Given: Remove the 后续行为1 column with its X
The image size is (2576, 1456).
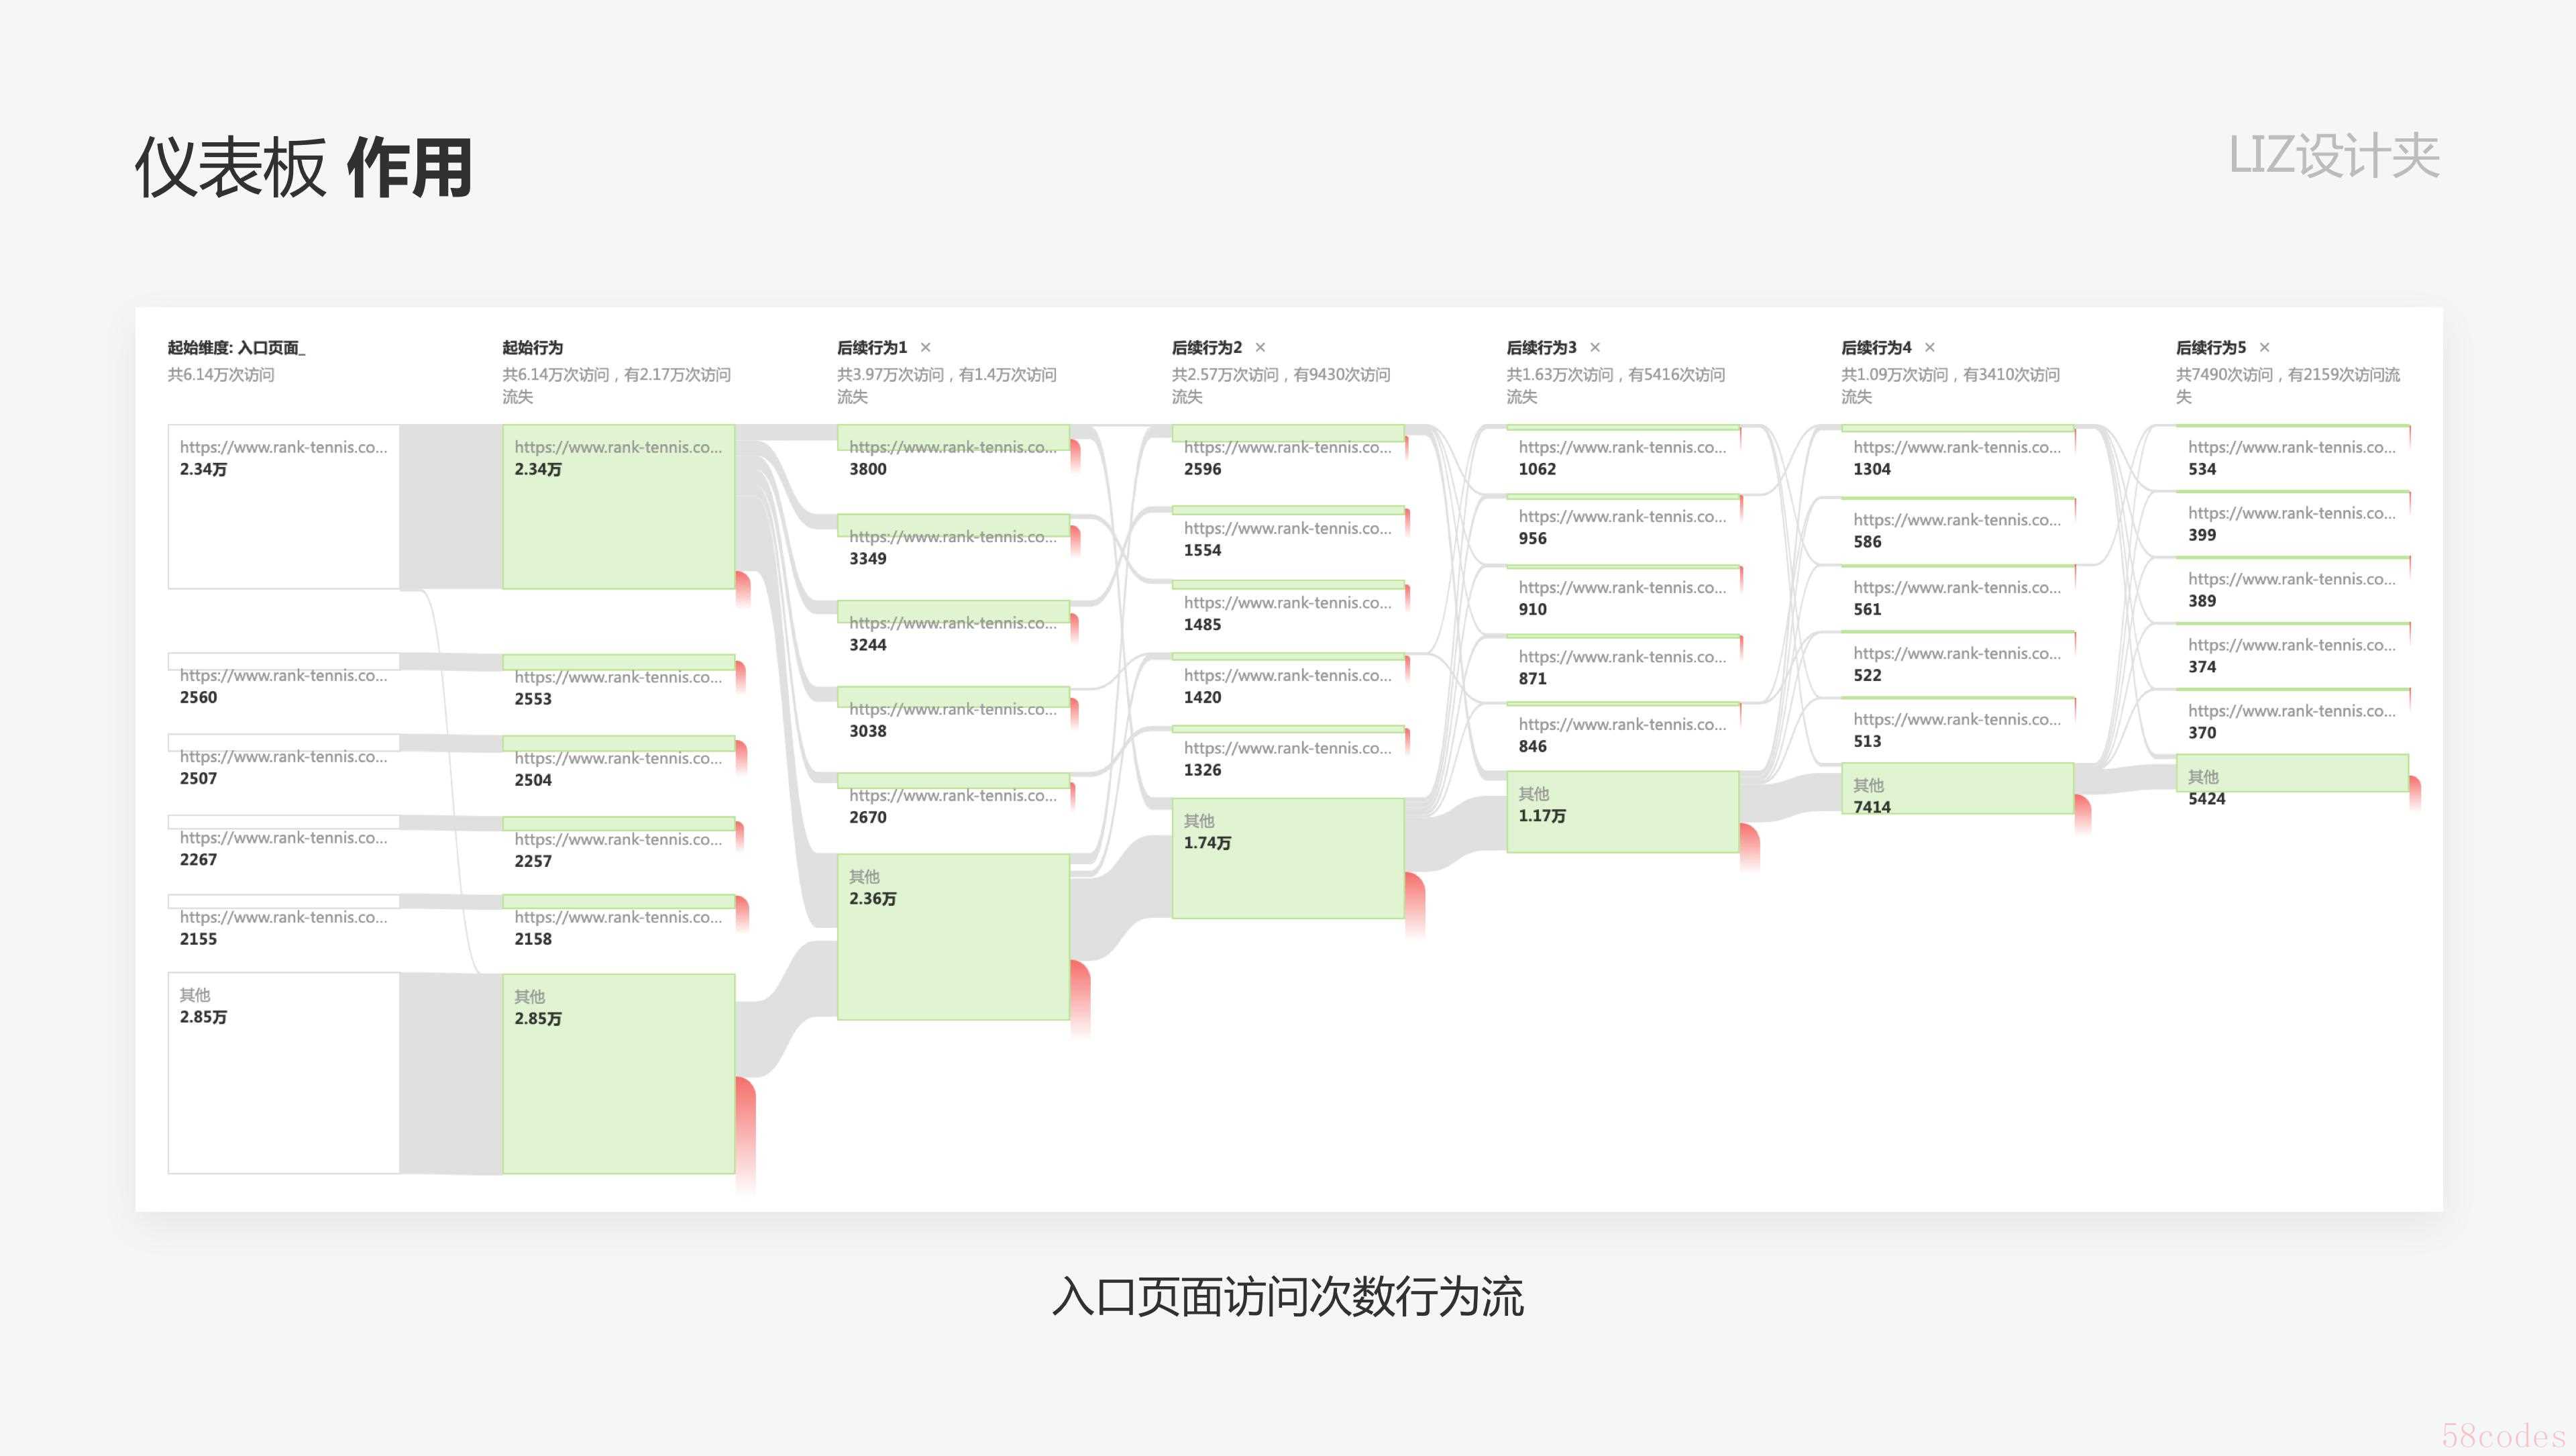Looking at the screenshot, I should click(x=925, y=348).
